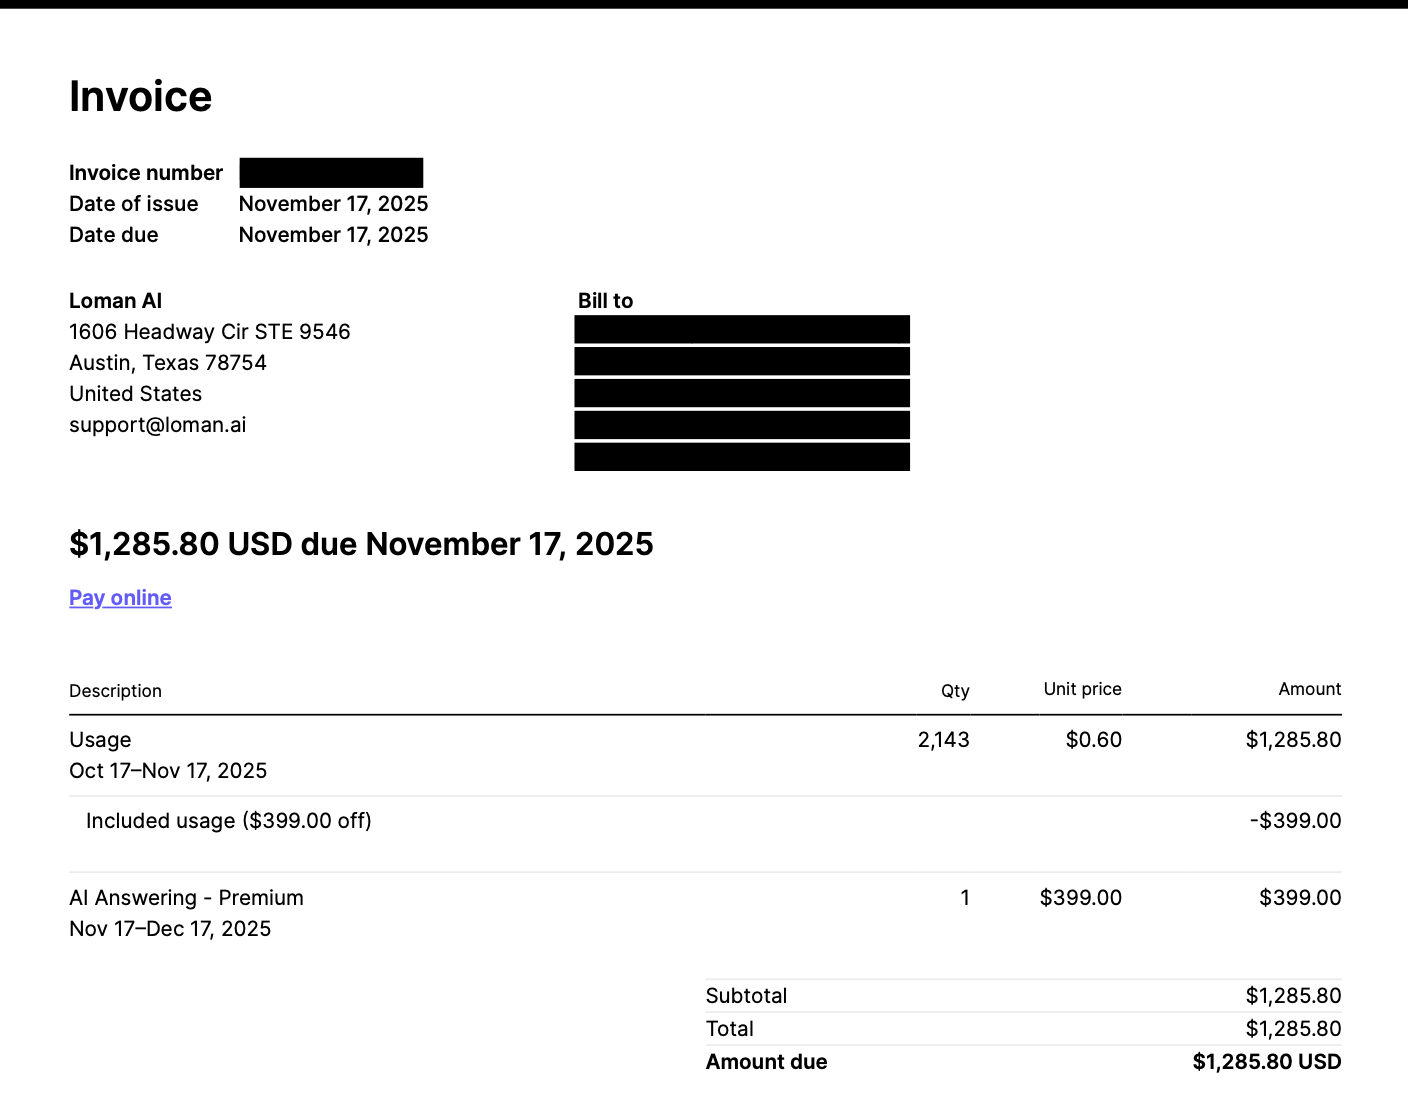Select the Date due label
The image size is (1408, 1108).
pos(113,235)
